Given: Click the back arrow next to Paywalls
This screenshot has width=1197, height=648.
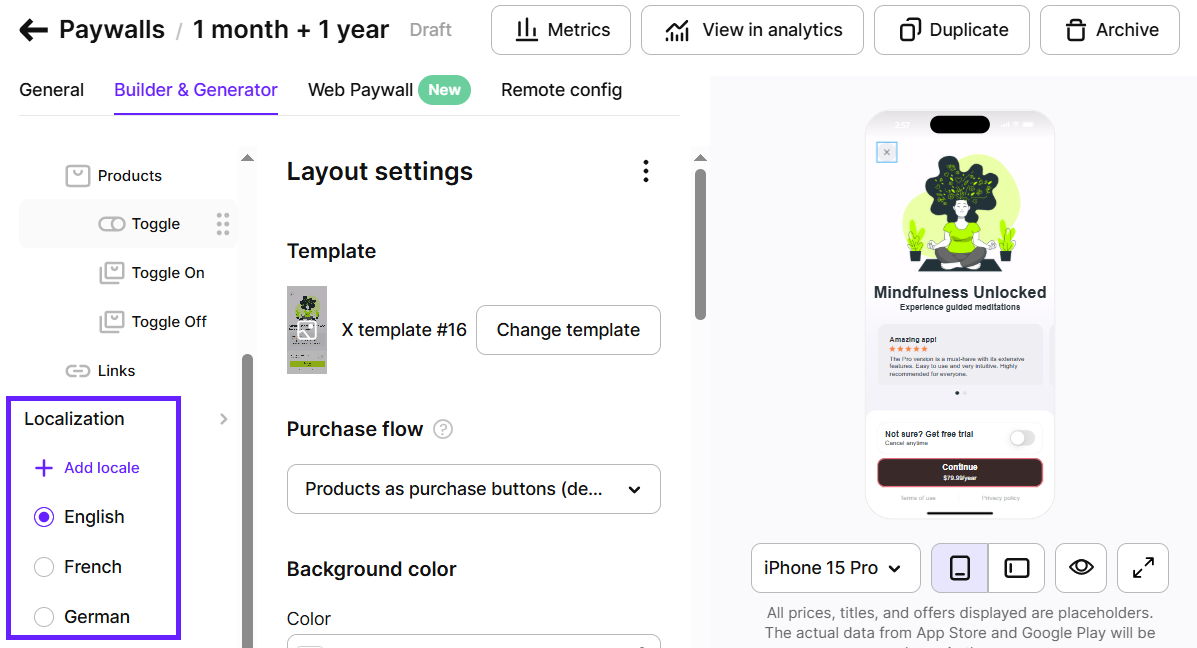Looking at the screenshot, I should pyautogui.click(x=33, y=30).
